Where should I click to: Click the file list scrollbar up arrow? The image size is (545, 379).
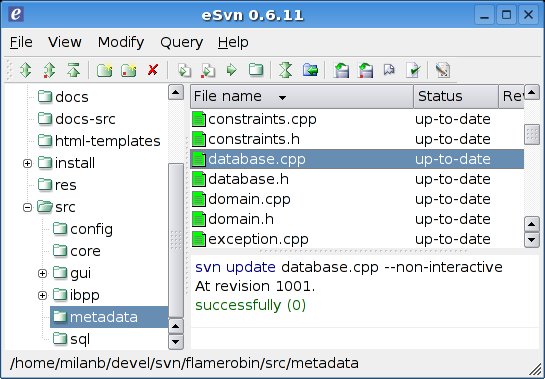point(531,92)
